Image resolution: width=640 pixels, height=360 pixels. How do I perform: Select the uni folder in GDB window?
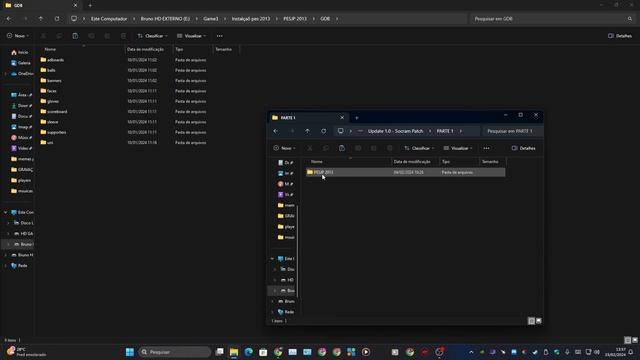[x=50, y=142]
